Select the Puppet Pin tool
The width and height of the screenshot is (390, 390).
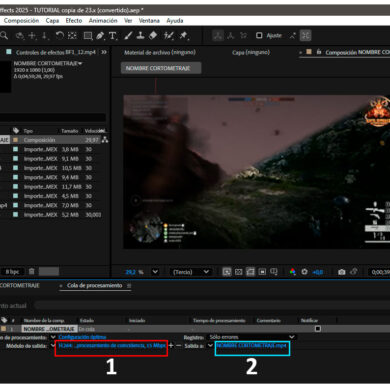183,35
